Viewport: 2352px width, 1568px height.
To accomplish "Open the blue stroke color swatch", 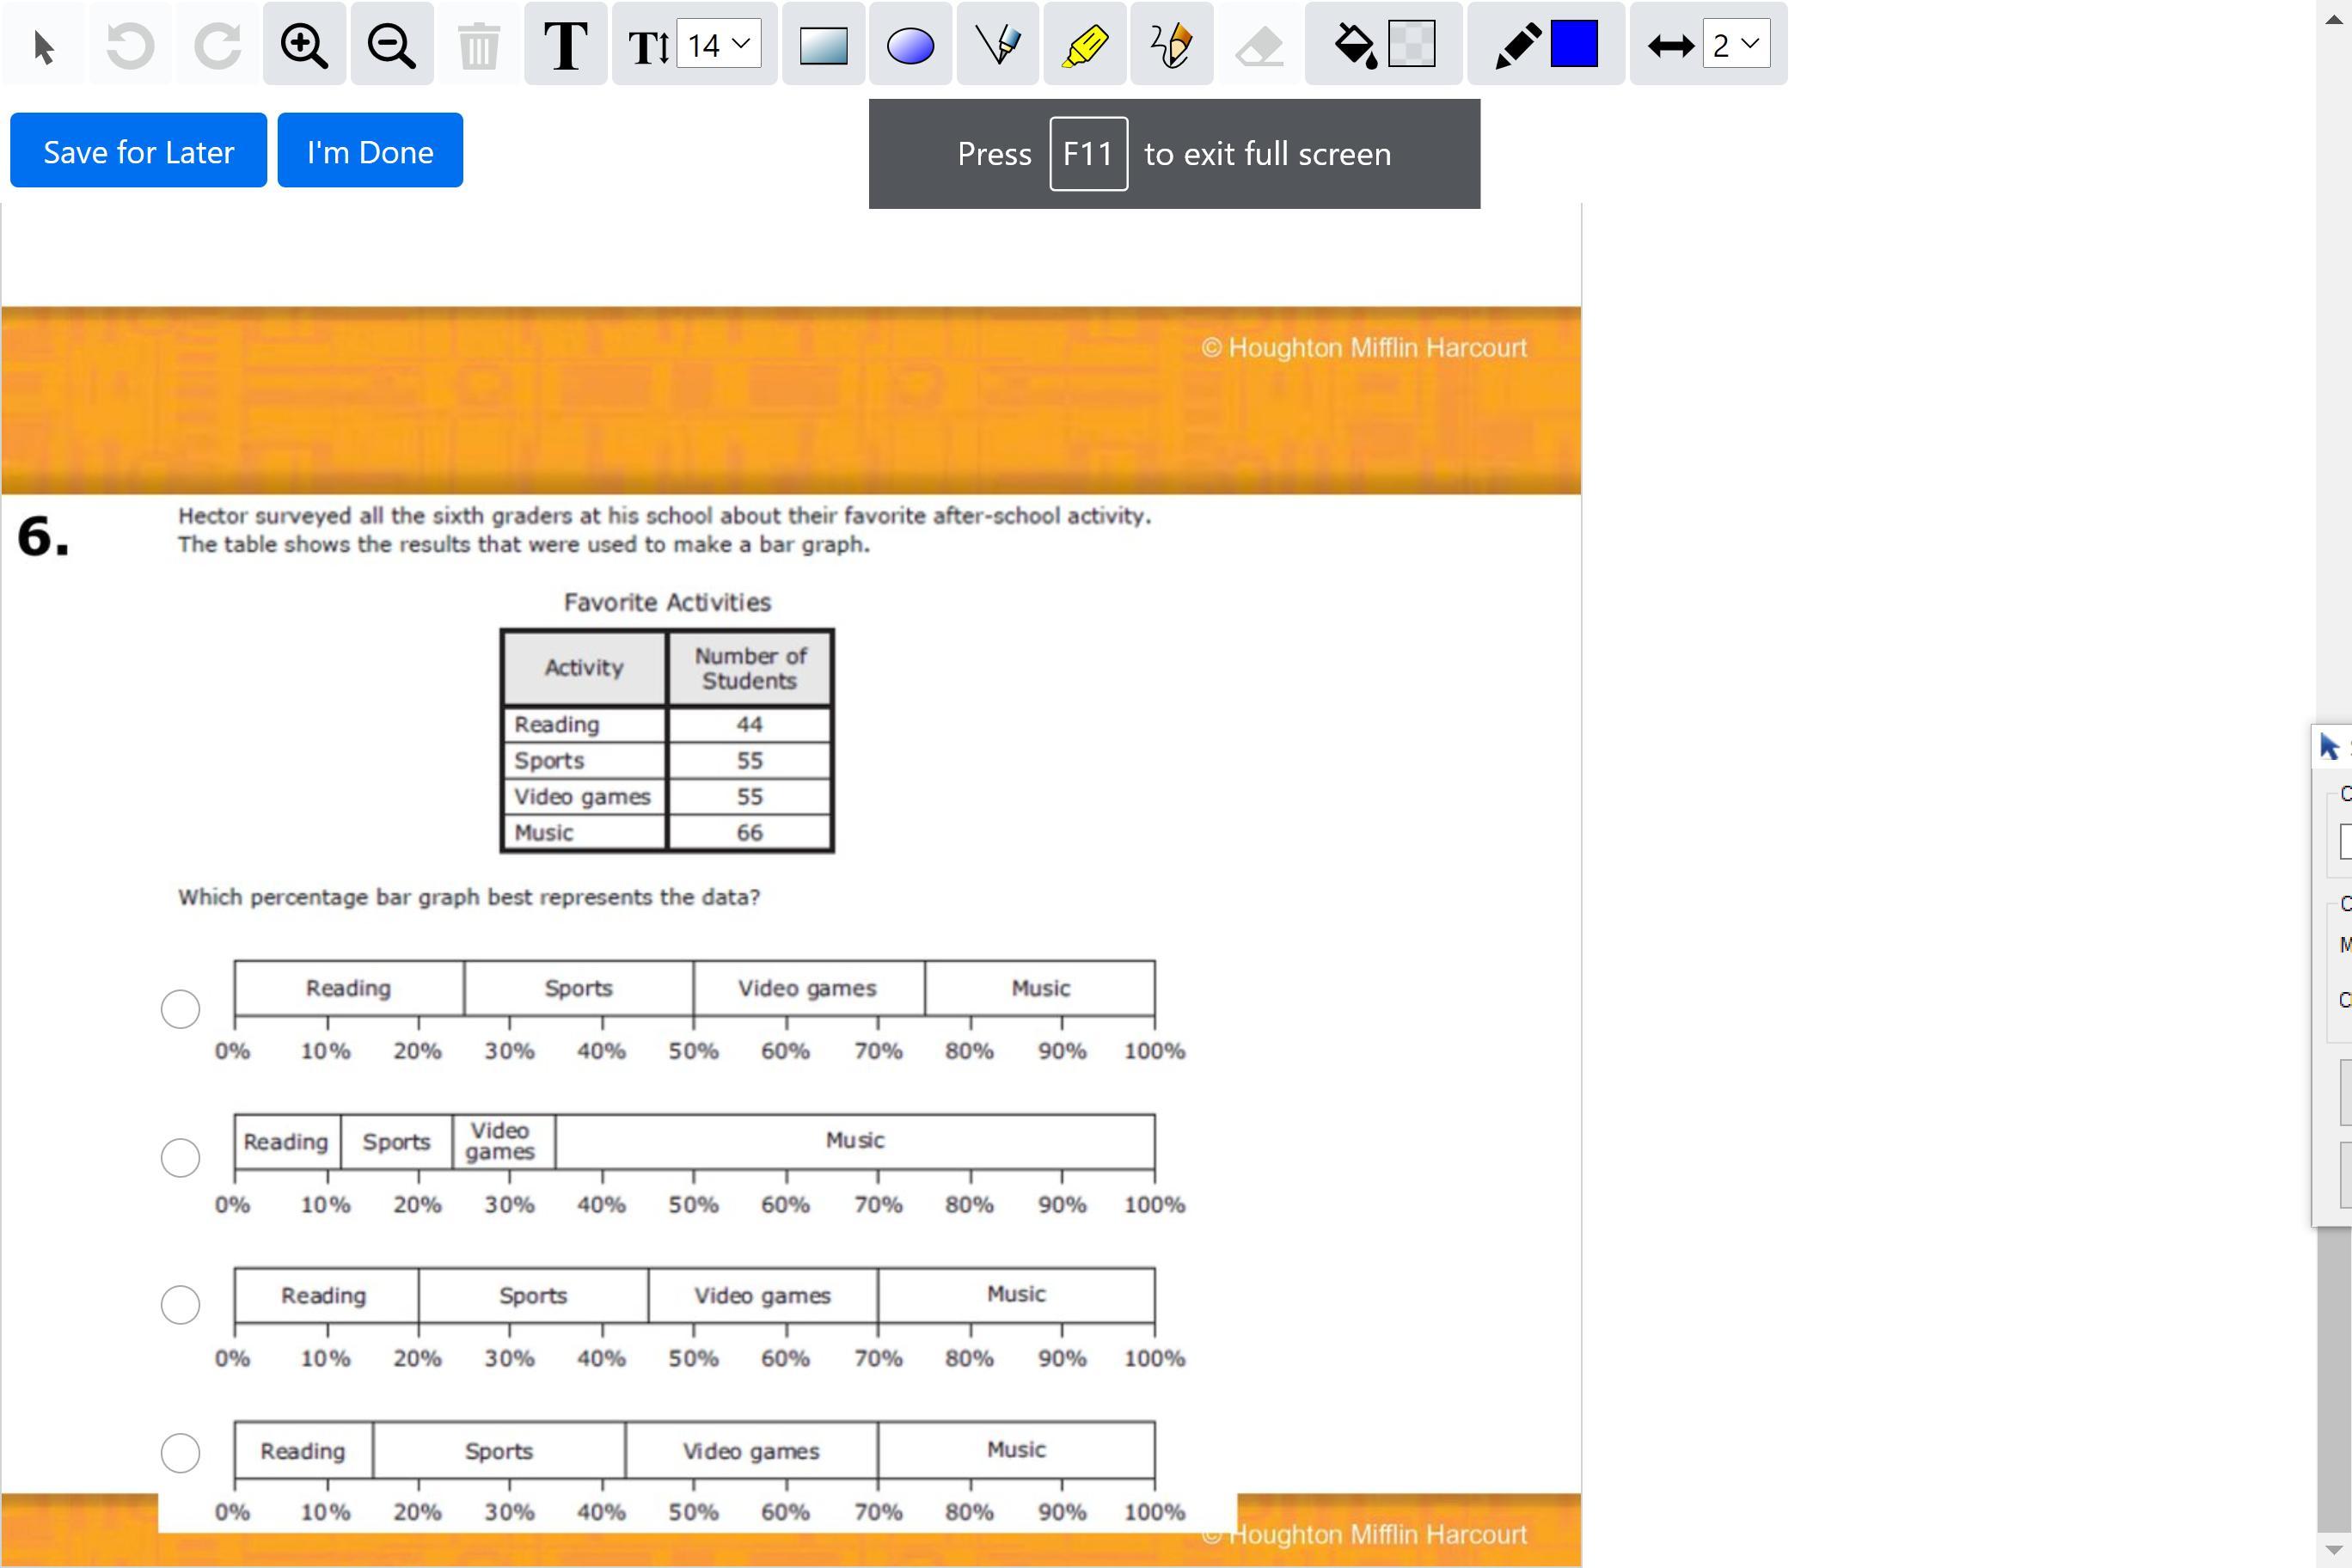I will tap(1573, 44).
